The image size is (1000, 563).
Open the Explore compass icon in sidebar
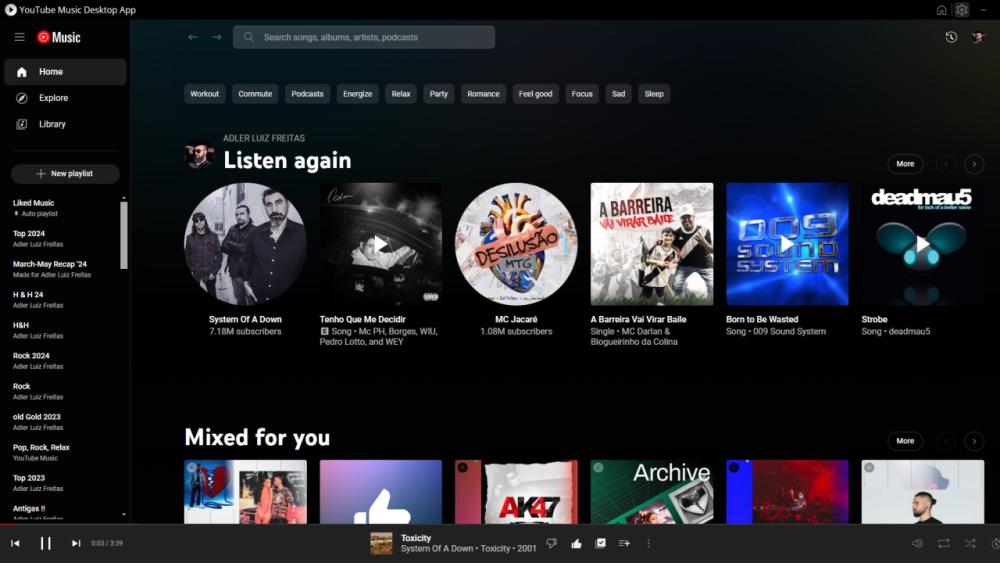[x=21, y=98]
